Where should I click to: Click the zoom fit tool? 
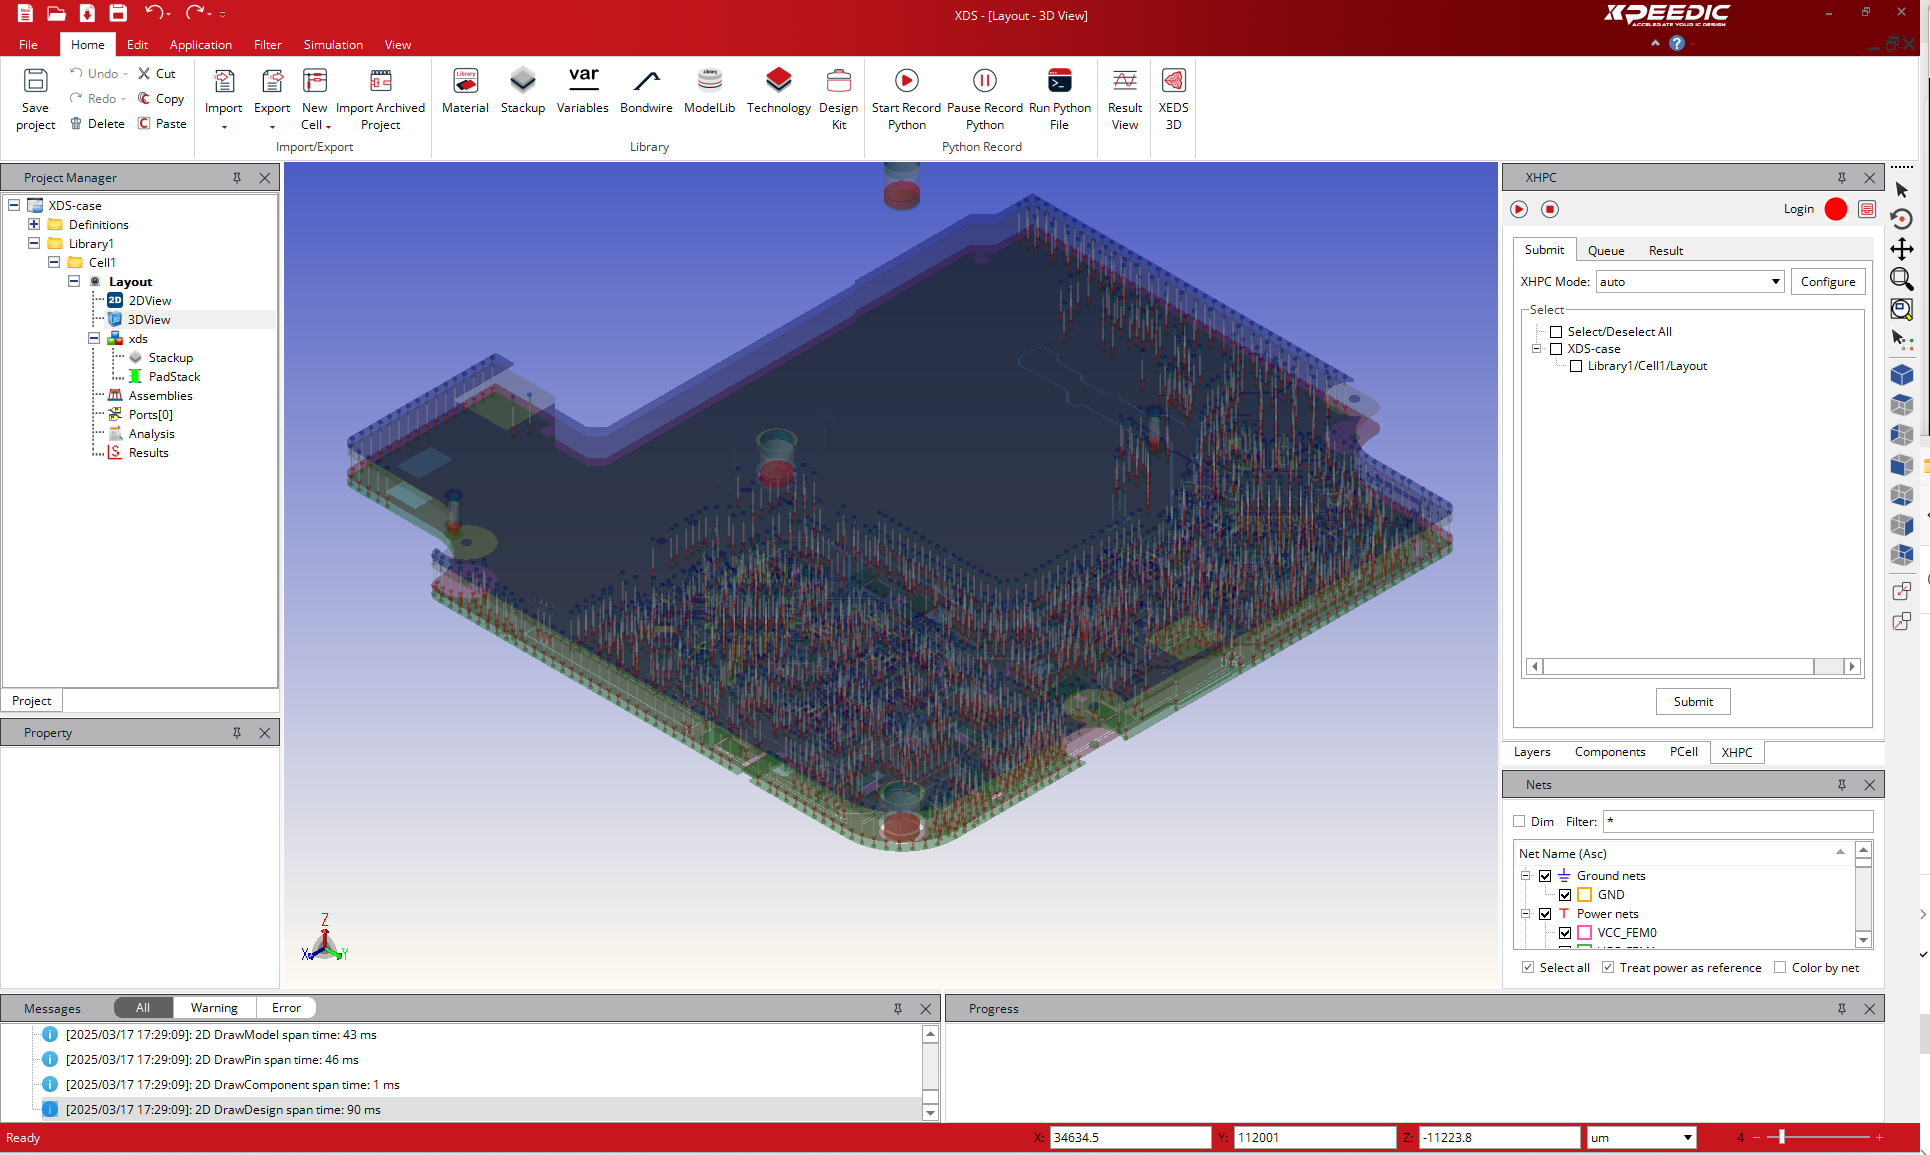[x=1902, y=309]
